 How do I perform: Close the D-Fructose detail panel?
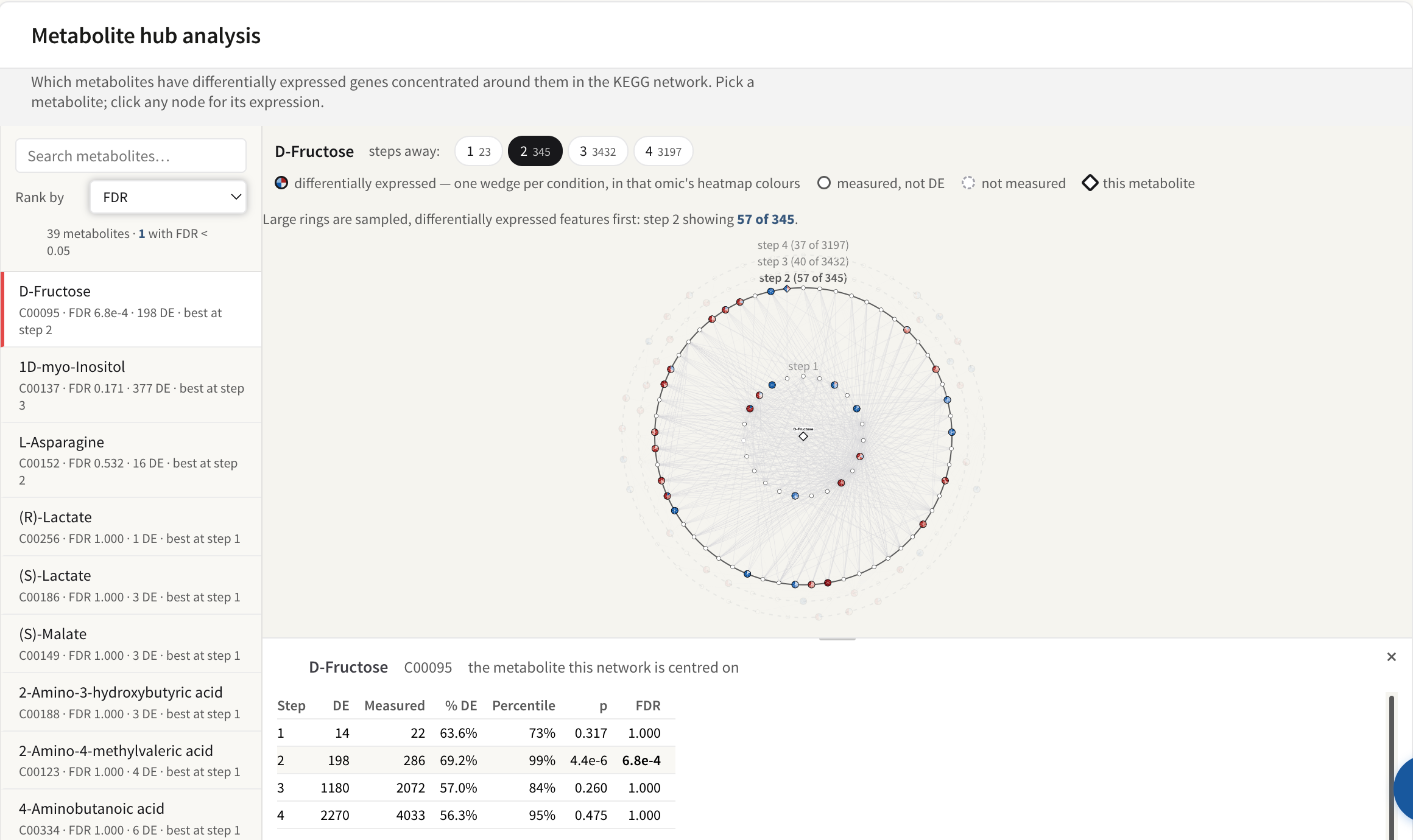(x=1391, y=657)
